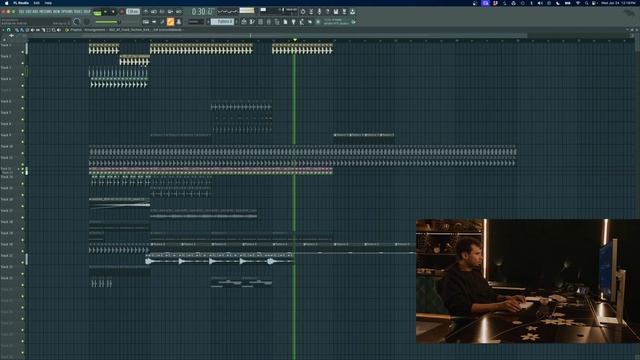Click the first pattern clip on Track 1
Image resolution: width=640 pixels, height=360 pixels.
tap(104, 49)
